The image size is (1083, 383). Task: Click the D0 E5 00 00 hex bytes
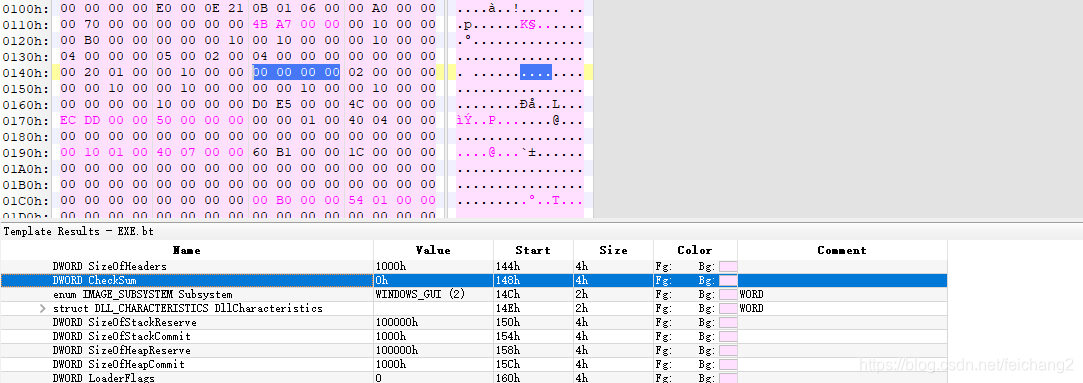point(296,104)
